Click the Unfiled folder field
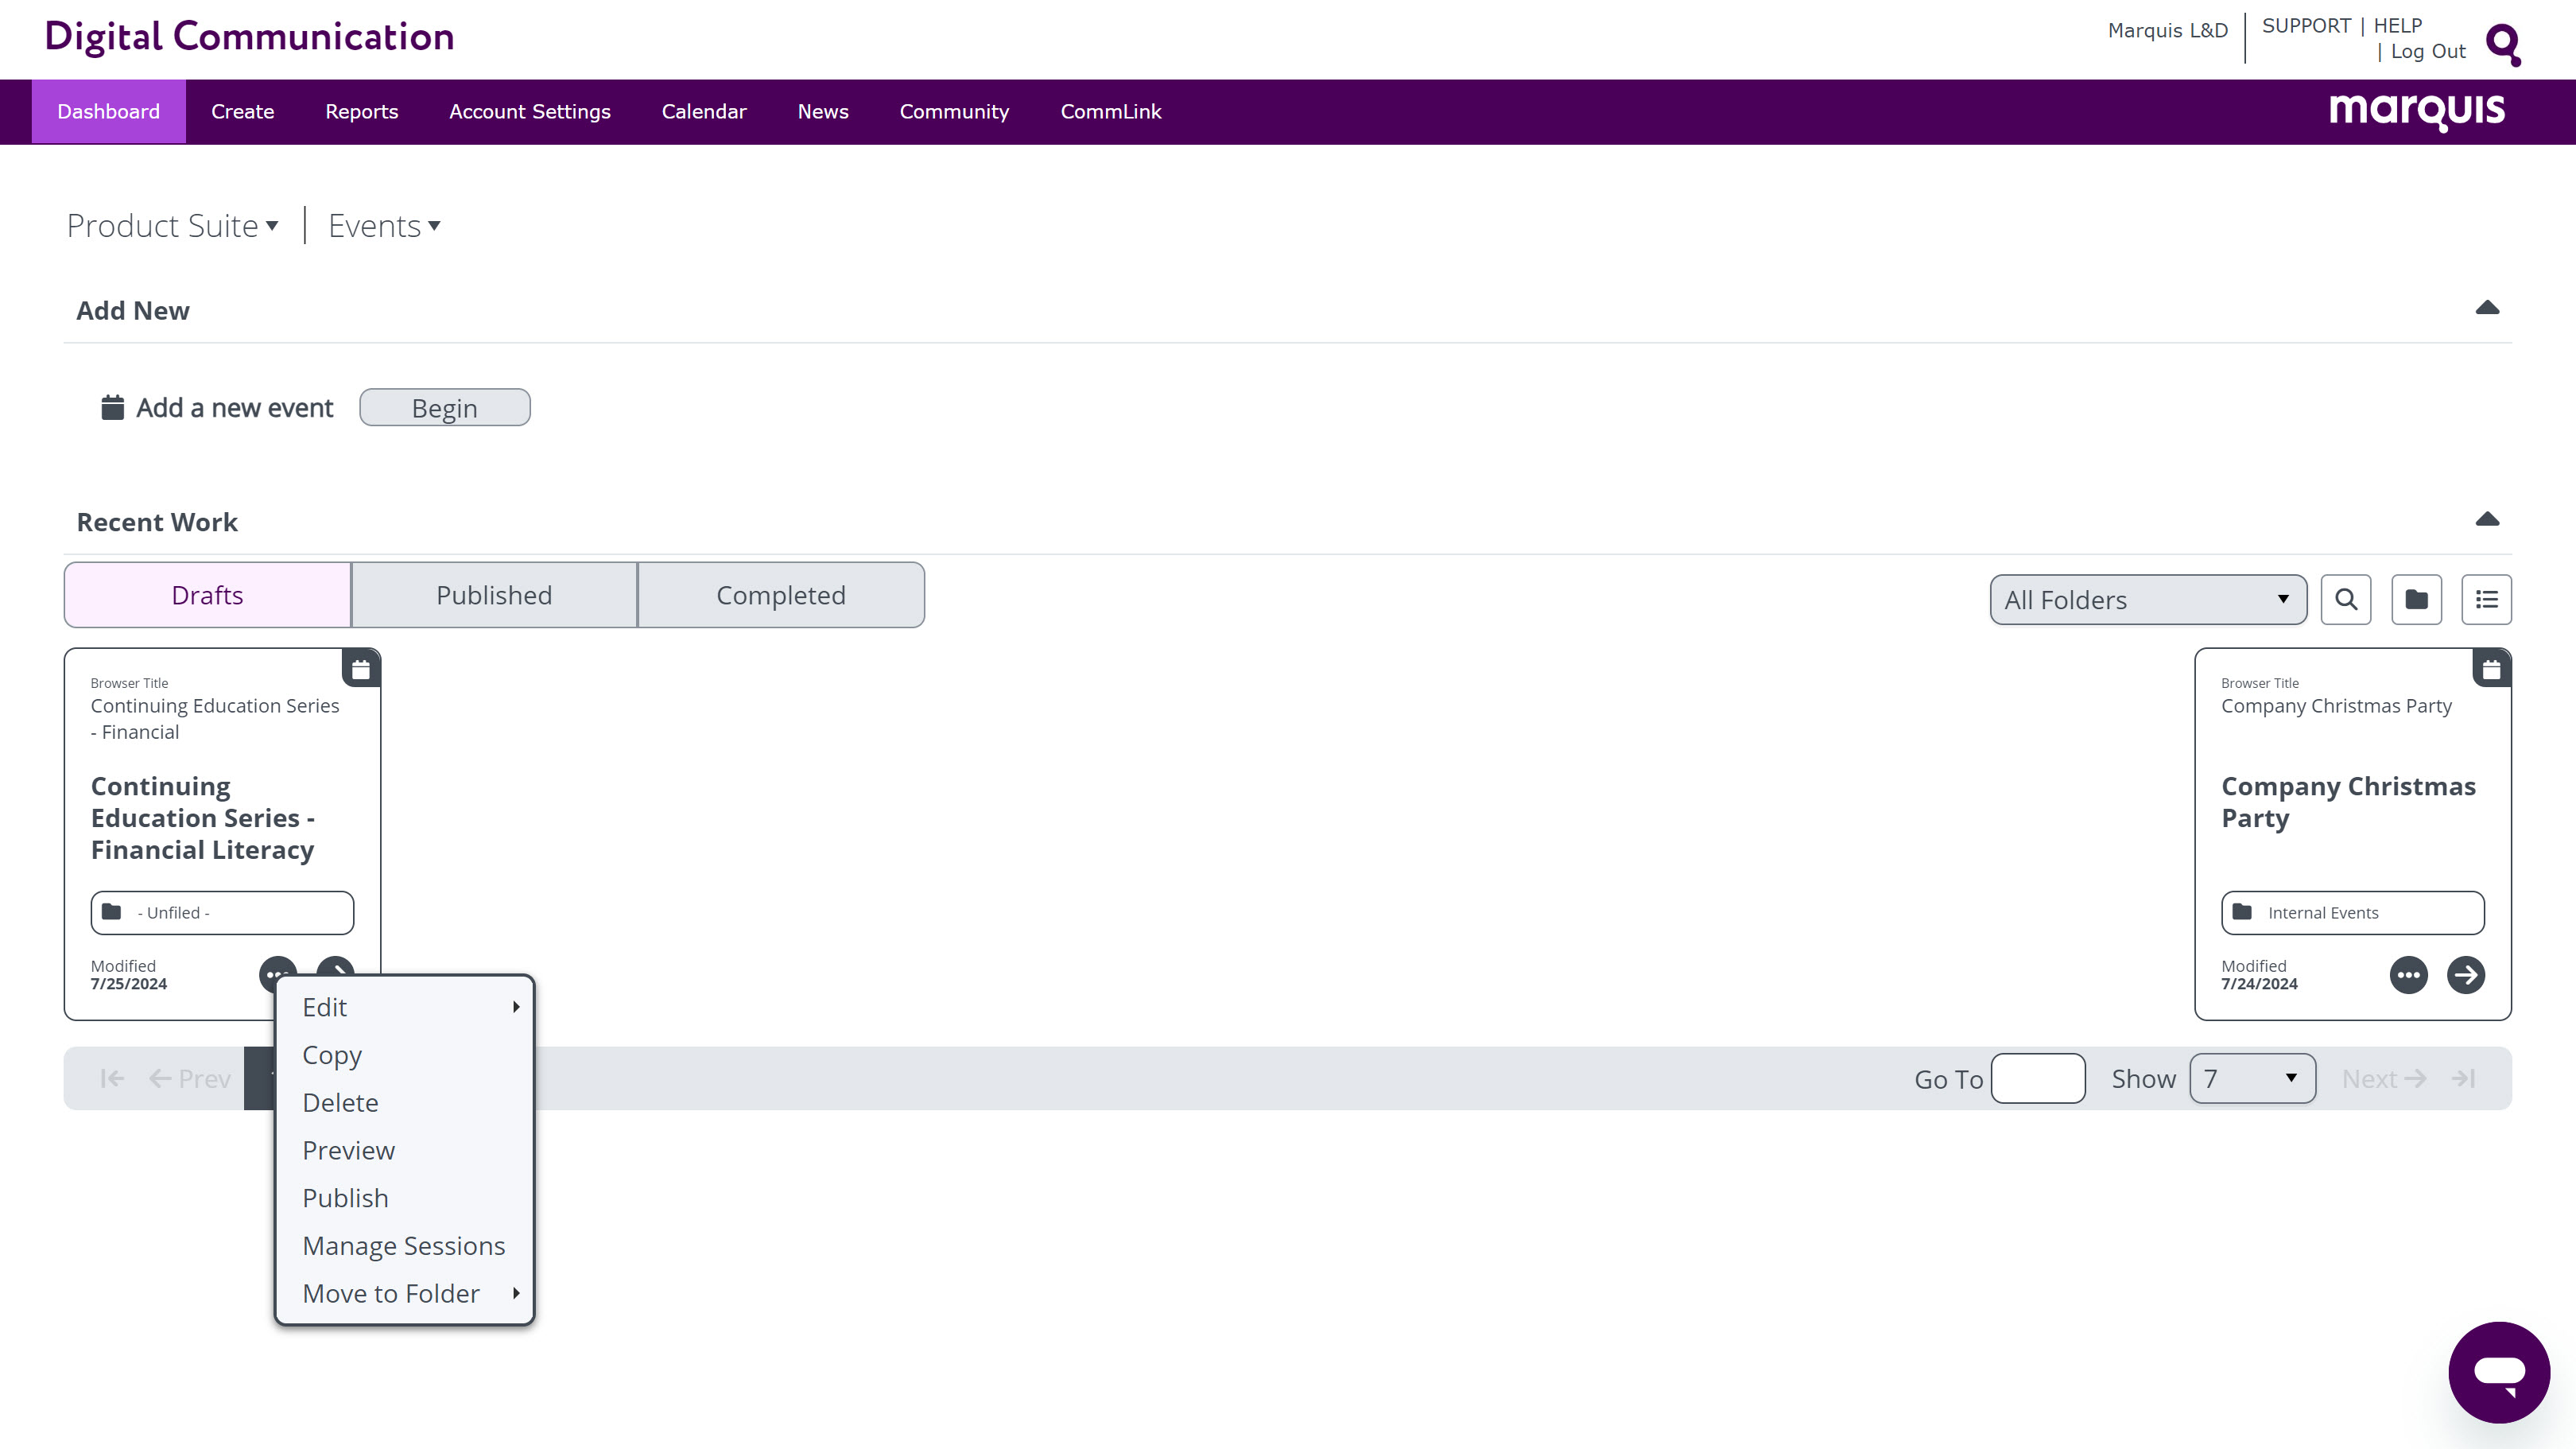 click(222, 913)
